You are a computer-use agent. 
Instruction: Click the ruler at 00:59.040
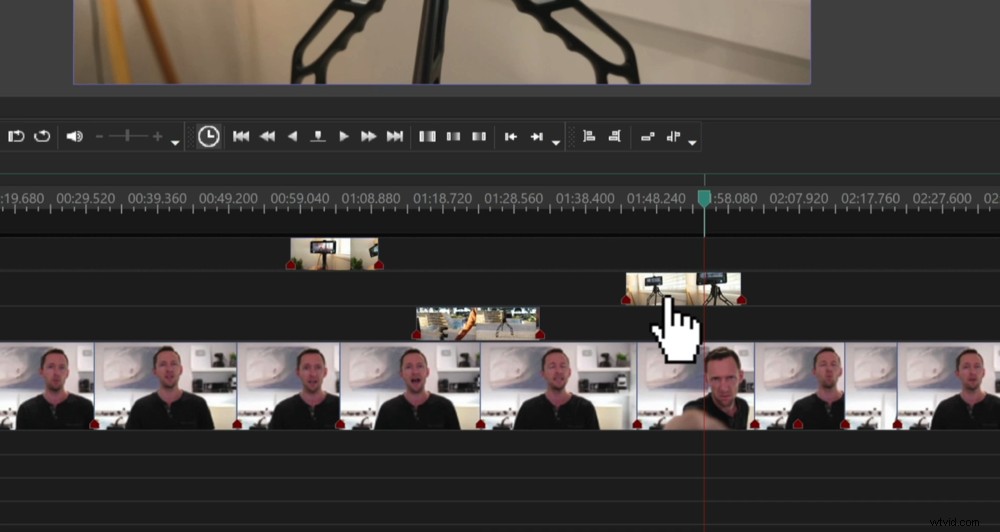point(300,198)
